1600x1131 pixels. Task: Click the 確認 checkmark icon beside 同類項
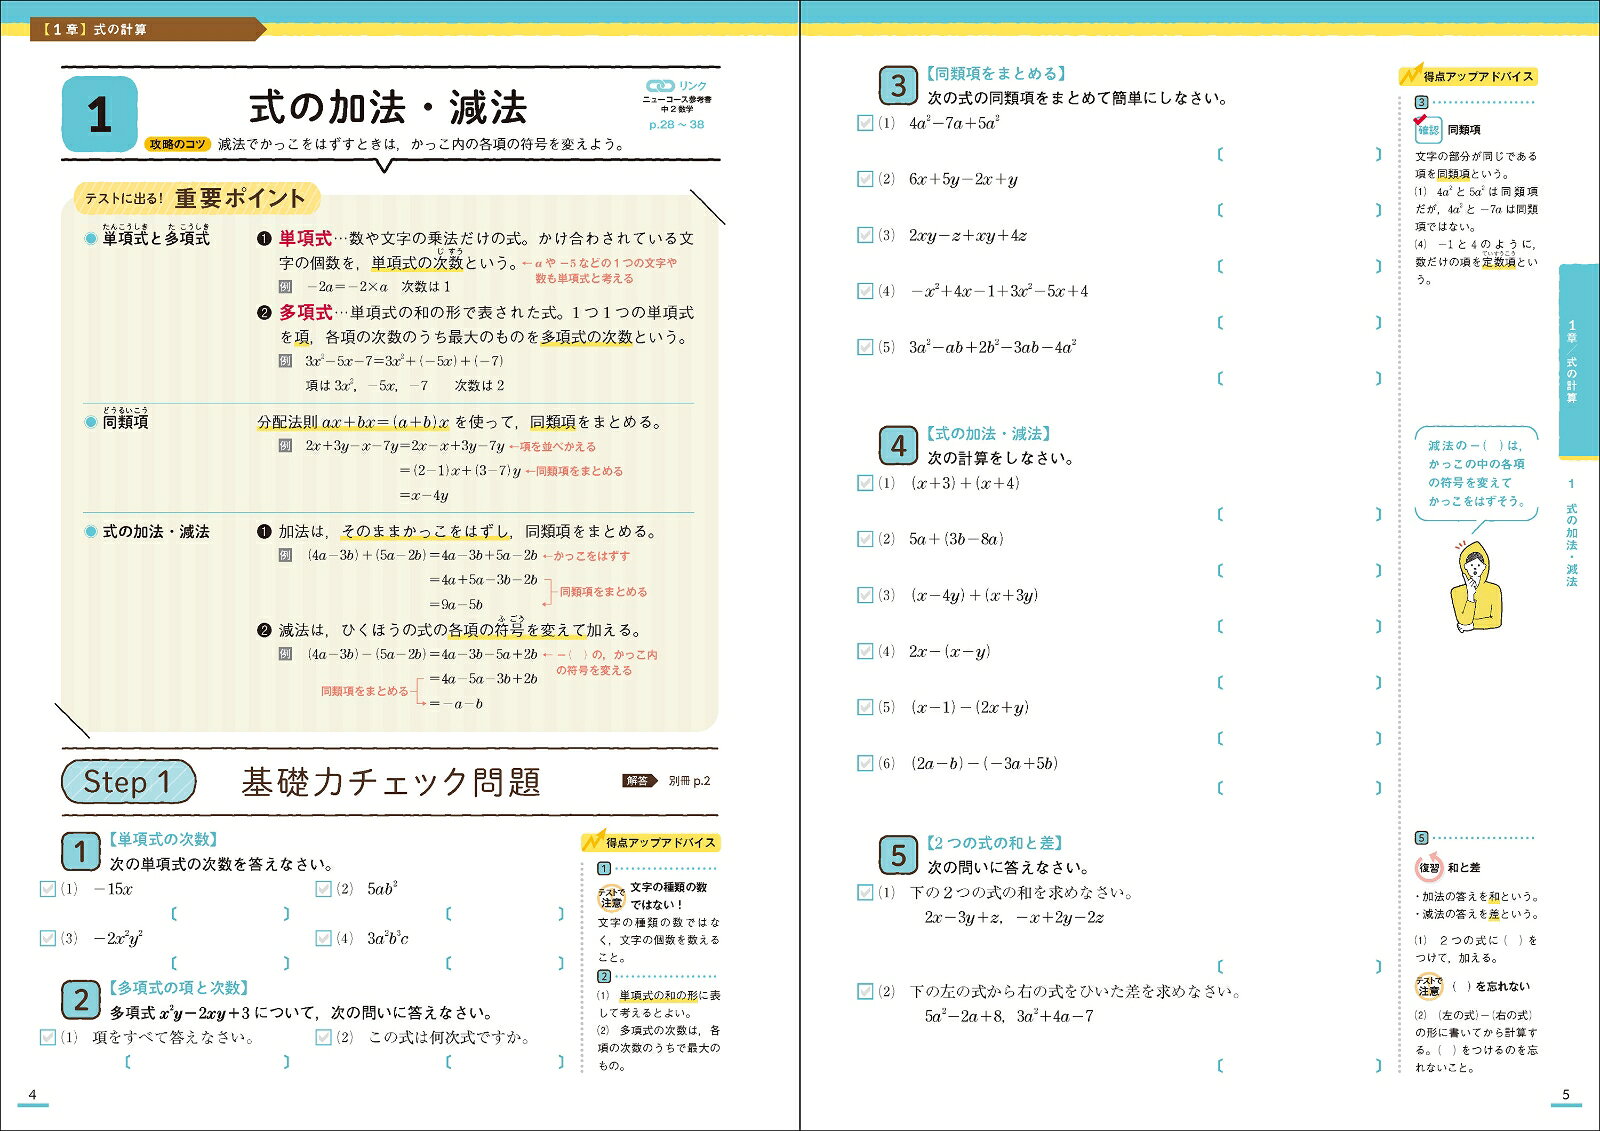point(1427,128)
